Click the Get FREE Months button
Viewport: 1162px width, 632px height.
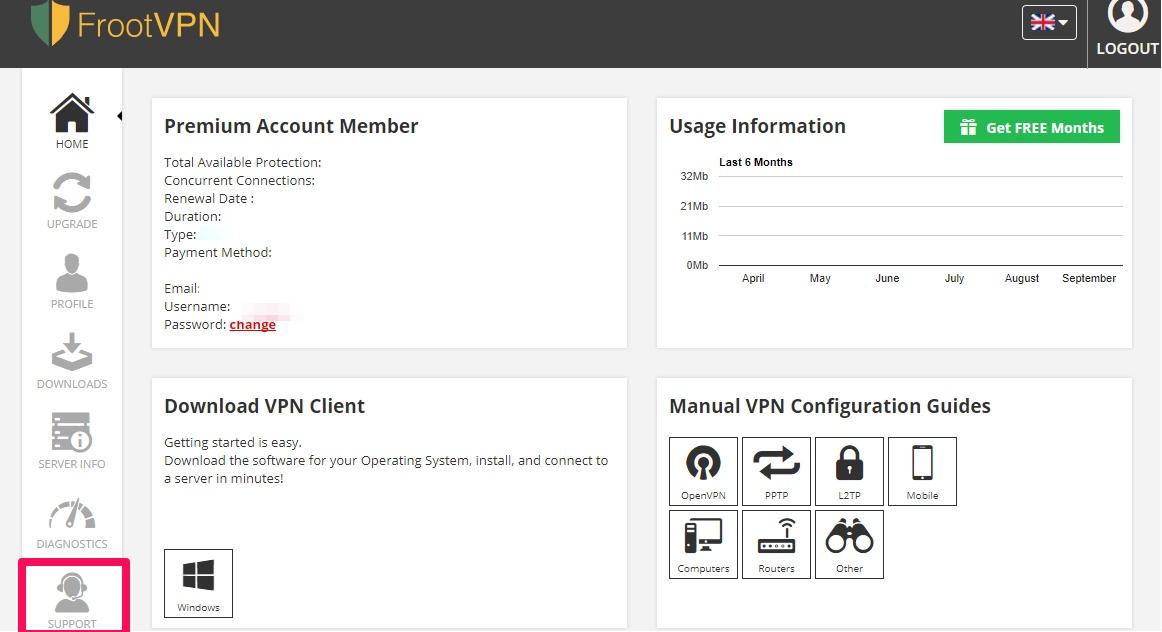click(x=1032, y=127)
